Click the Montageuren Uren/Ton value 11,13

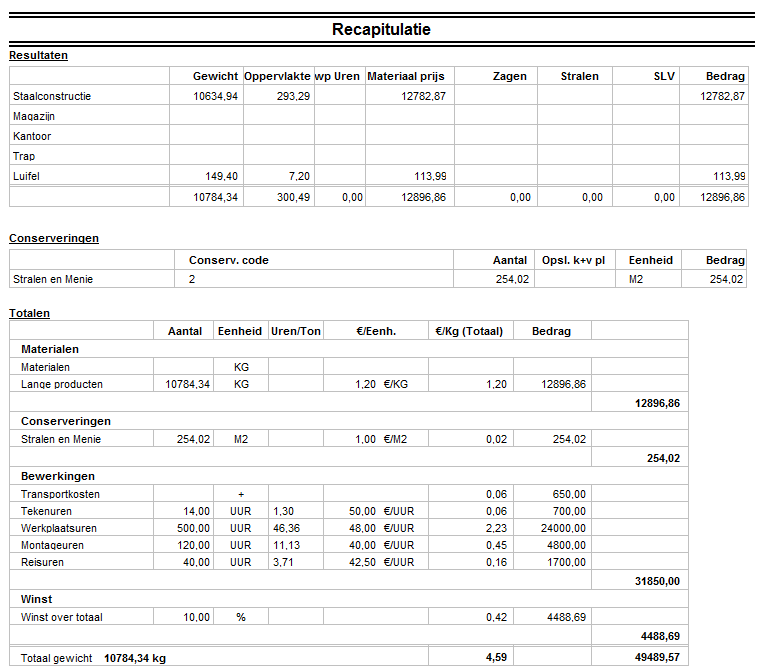point(286,545)
